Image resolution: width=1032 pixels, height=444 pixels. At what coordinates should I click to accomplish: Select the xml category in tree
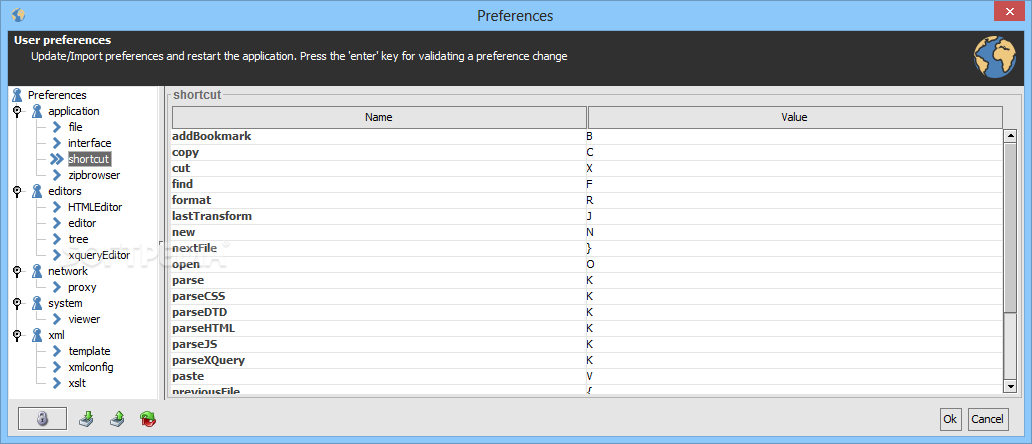(x=57, y=335)
